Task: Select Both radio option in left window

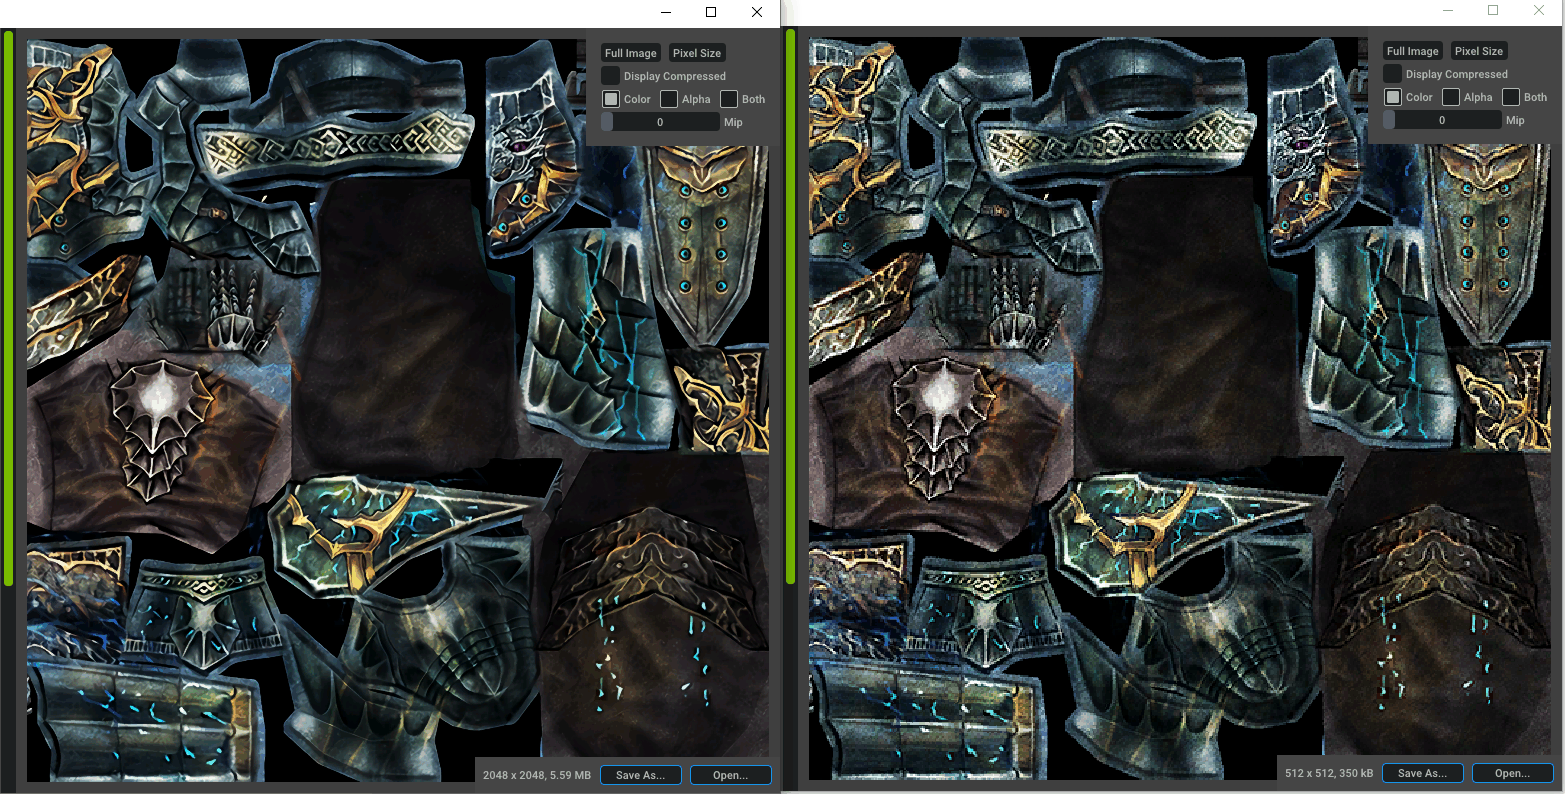Action: point(729,99)
